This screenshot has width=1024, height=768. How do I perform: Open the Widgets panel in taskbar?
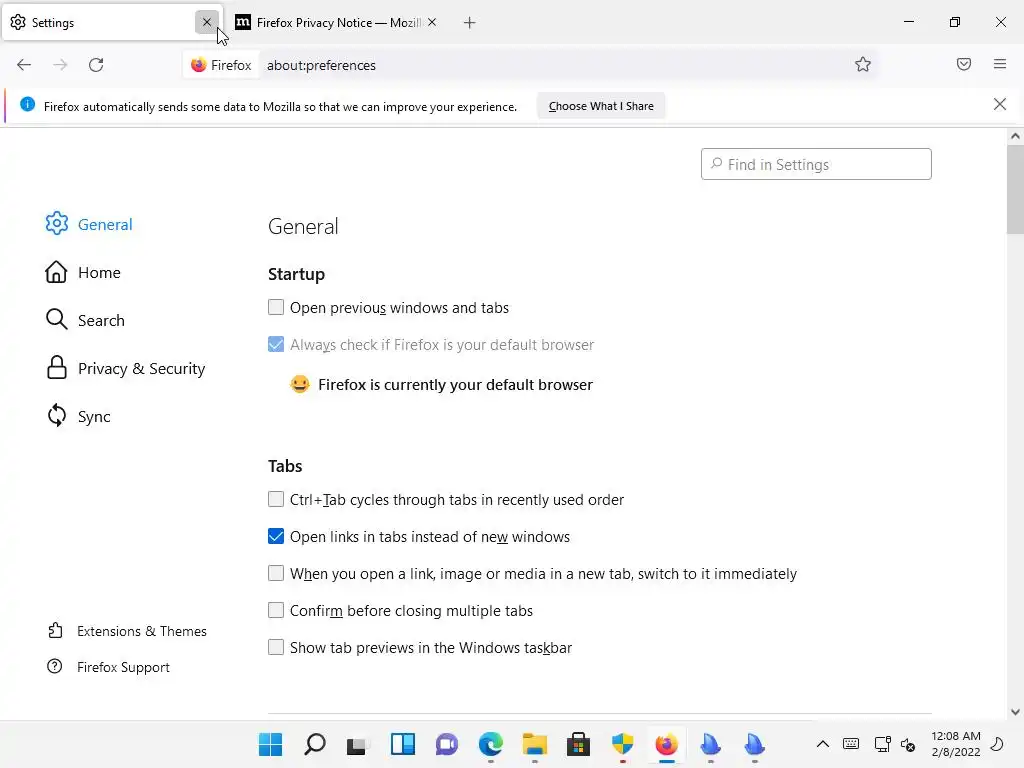[x=402, y=744]
